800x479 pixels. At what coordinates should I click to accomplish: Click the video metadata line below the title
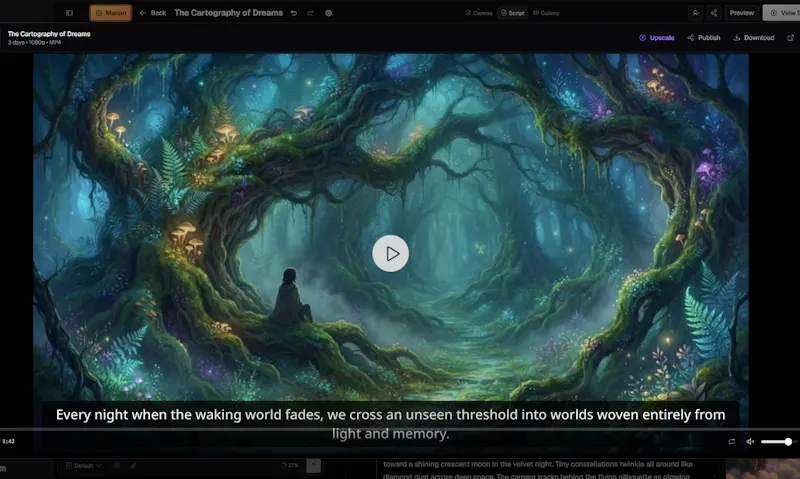coord(34,42)
